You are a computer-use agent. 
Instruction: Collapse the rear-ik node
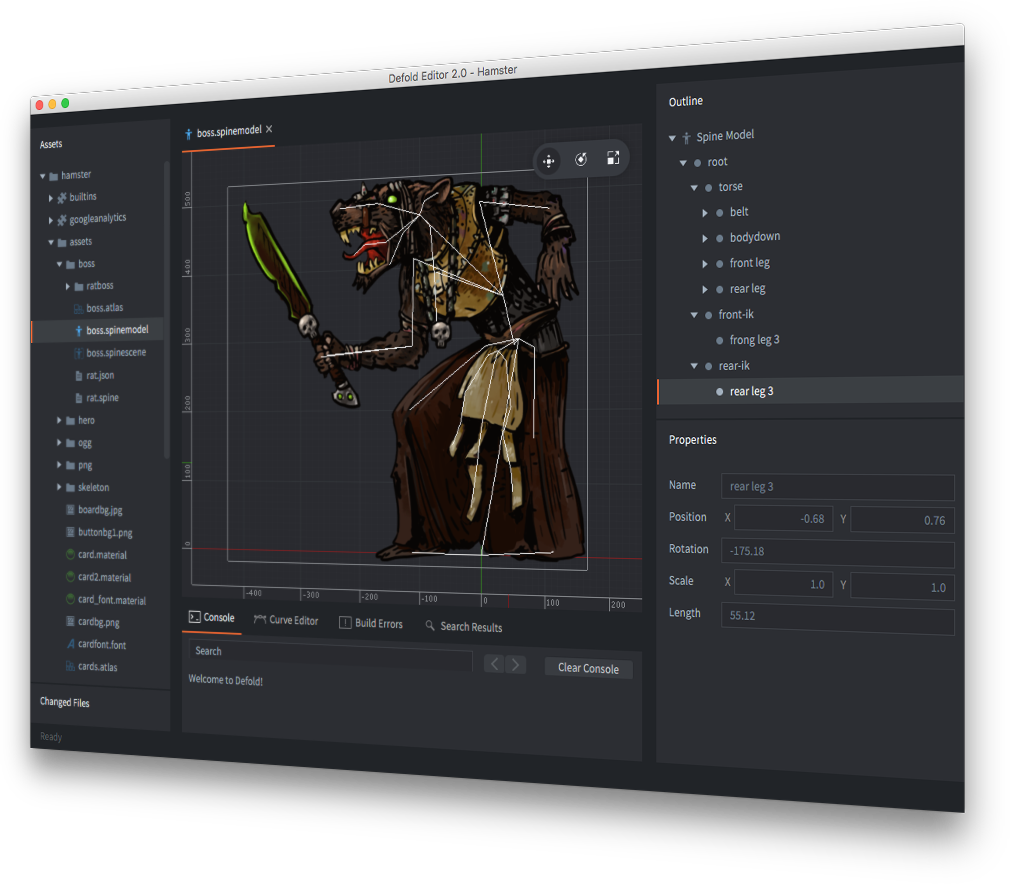tap(694, 366)
